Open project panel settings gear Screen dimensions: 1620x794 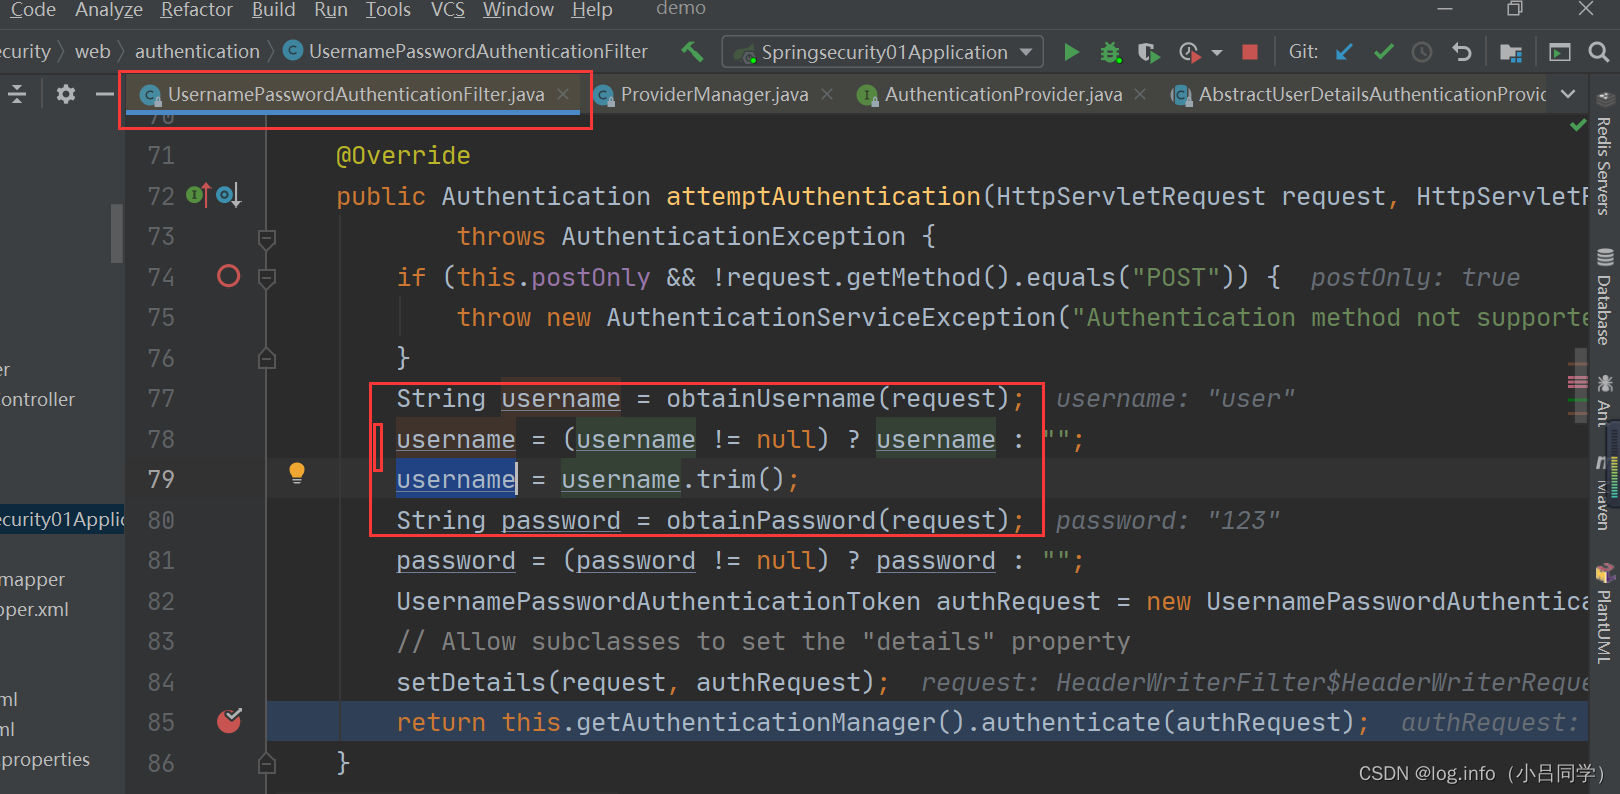(66, 94)
